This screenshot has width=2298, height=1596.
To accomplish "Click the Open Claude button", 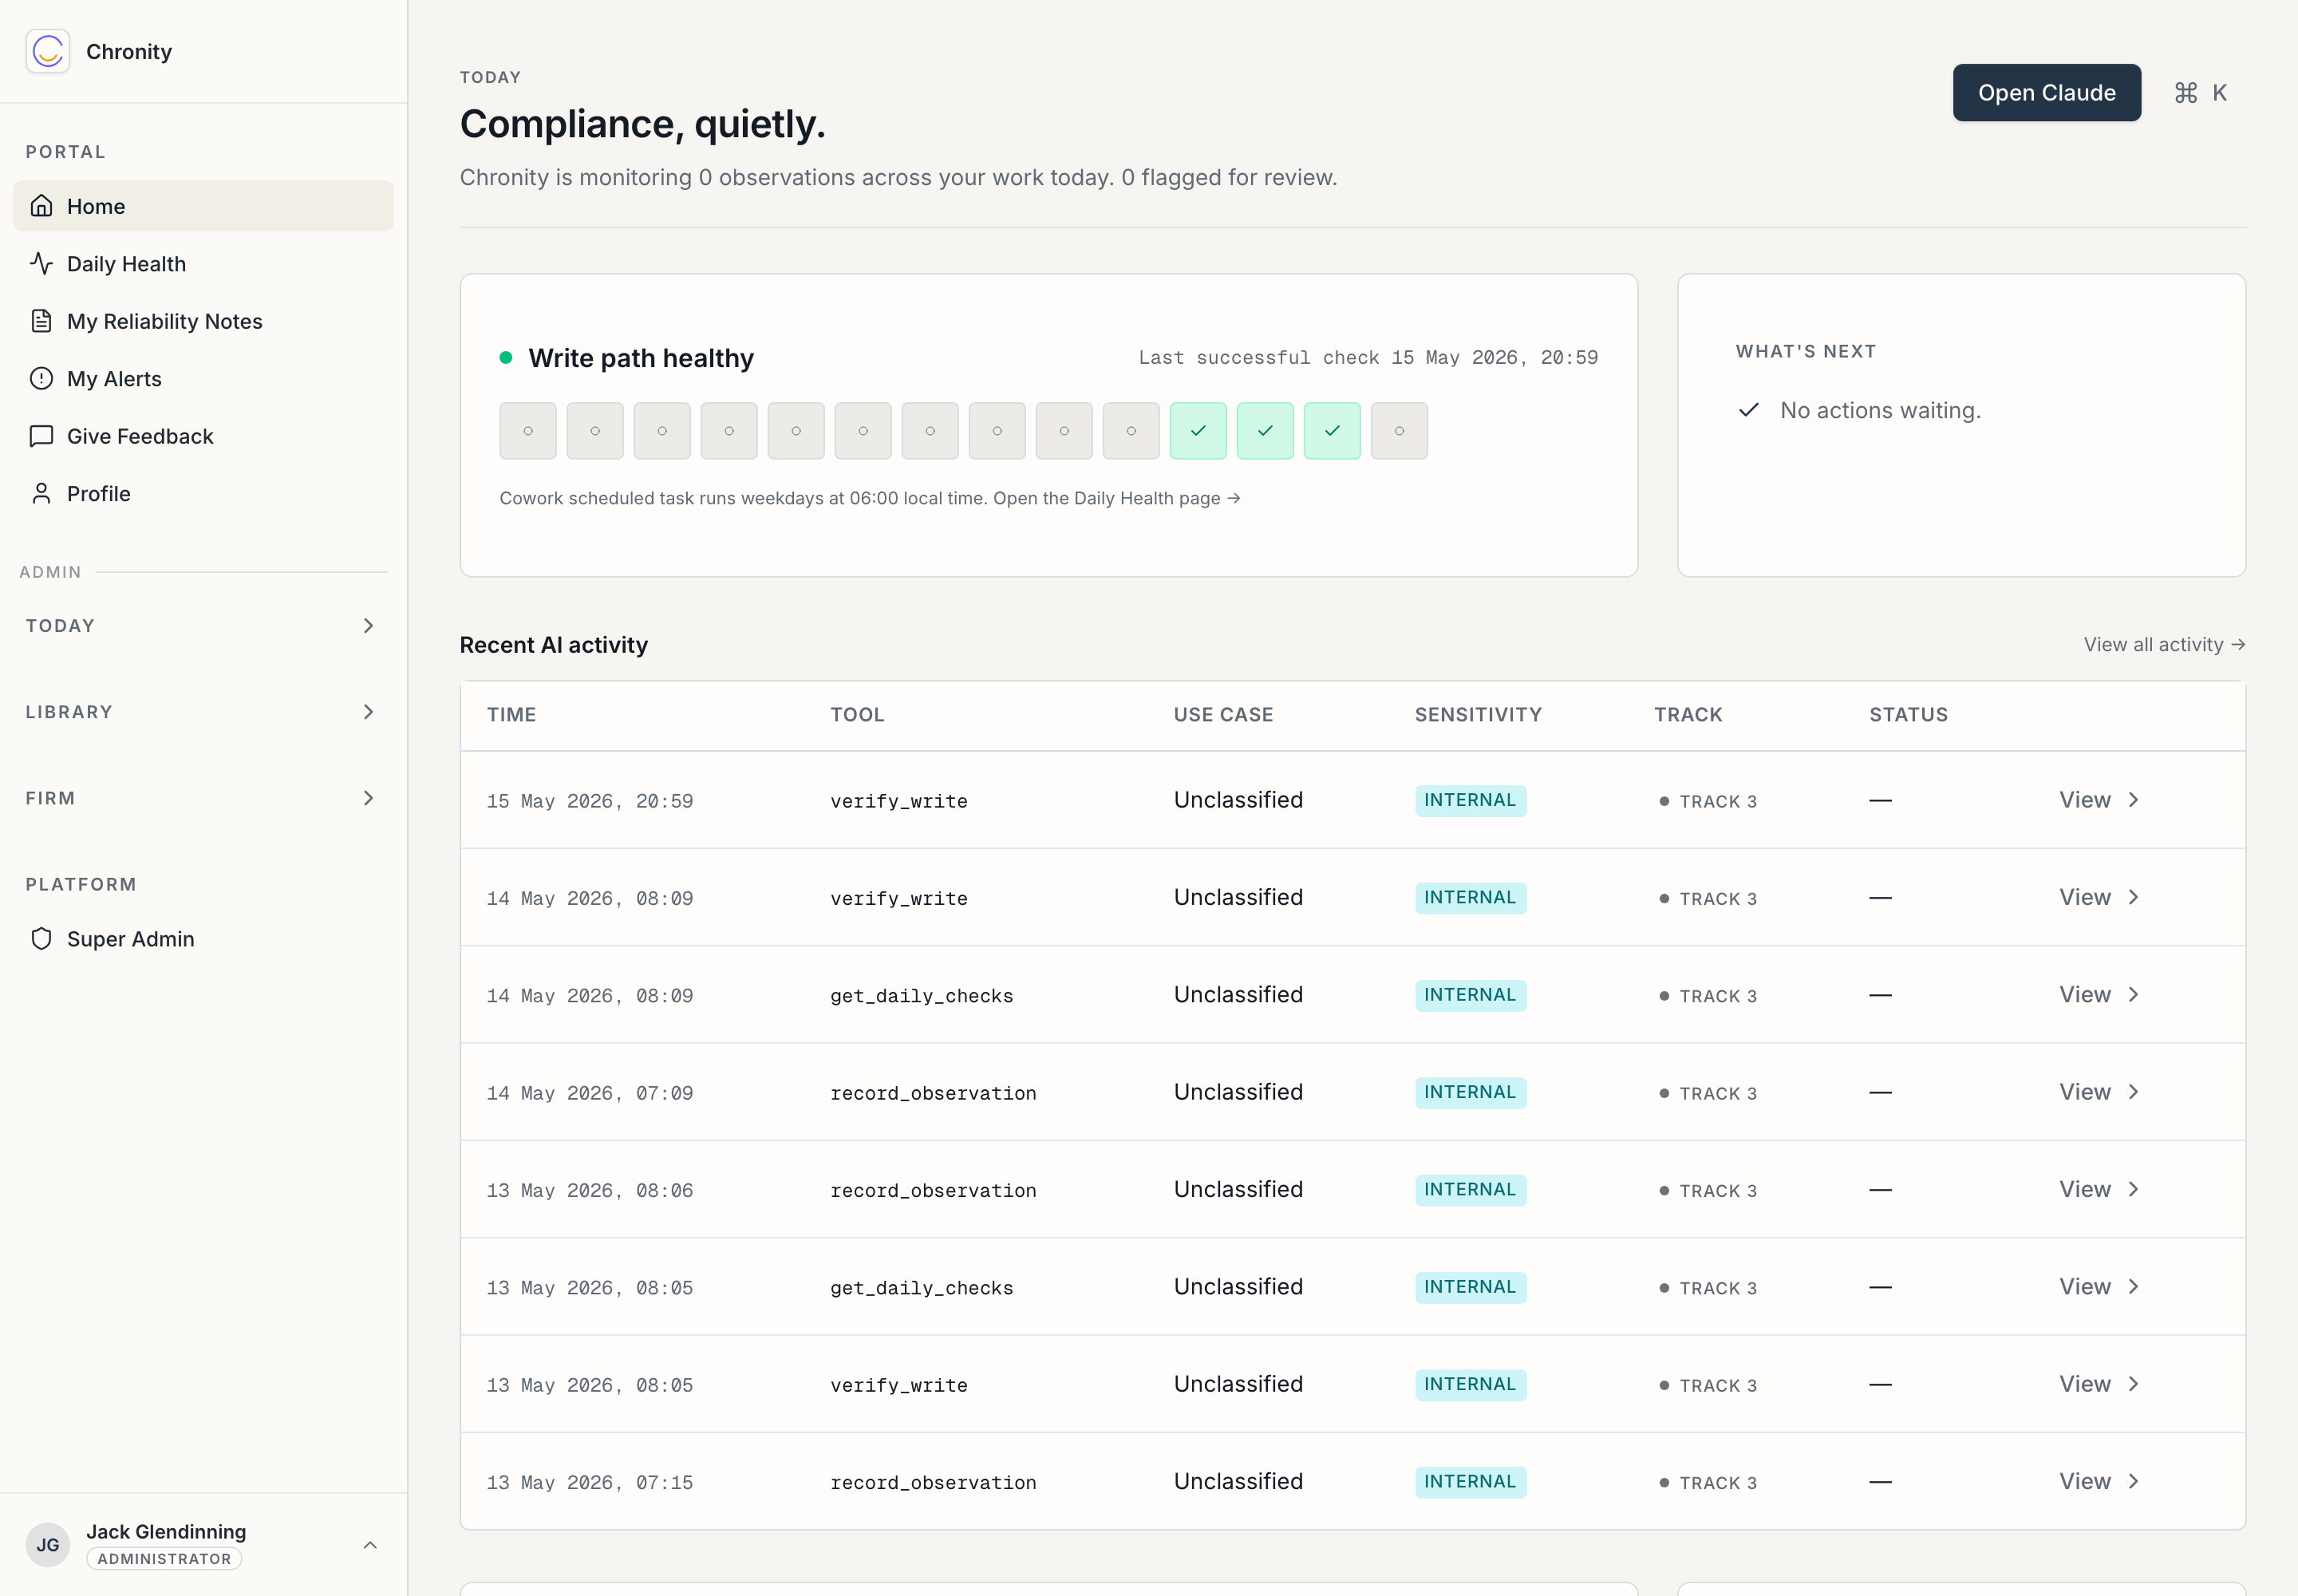I will (2046, 93).
